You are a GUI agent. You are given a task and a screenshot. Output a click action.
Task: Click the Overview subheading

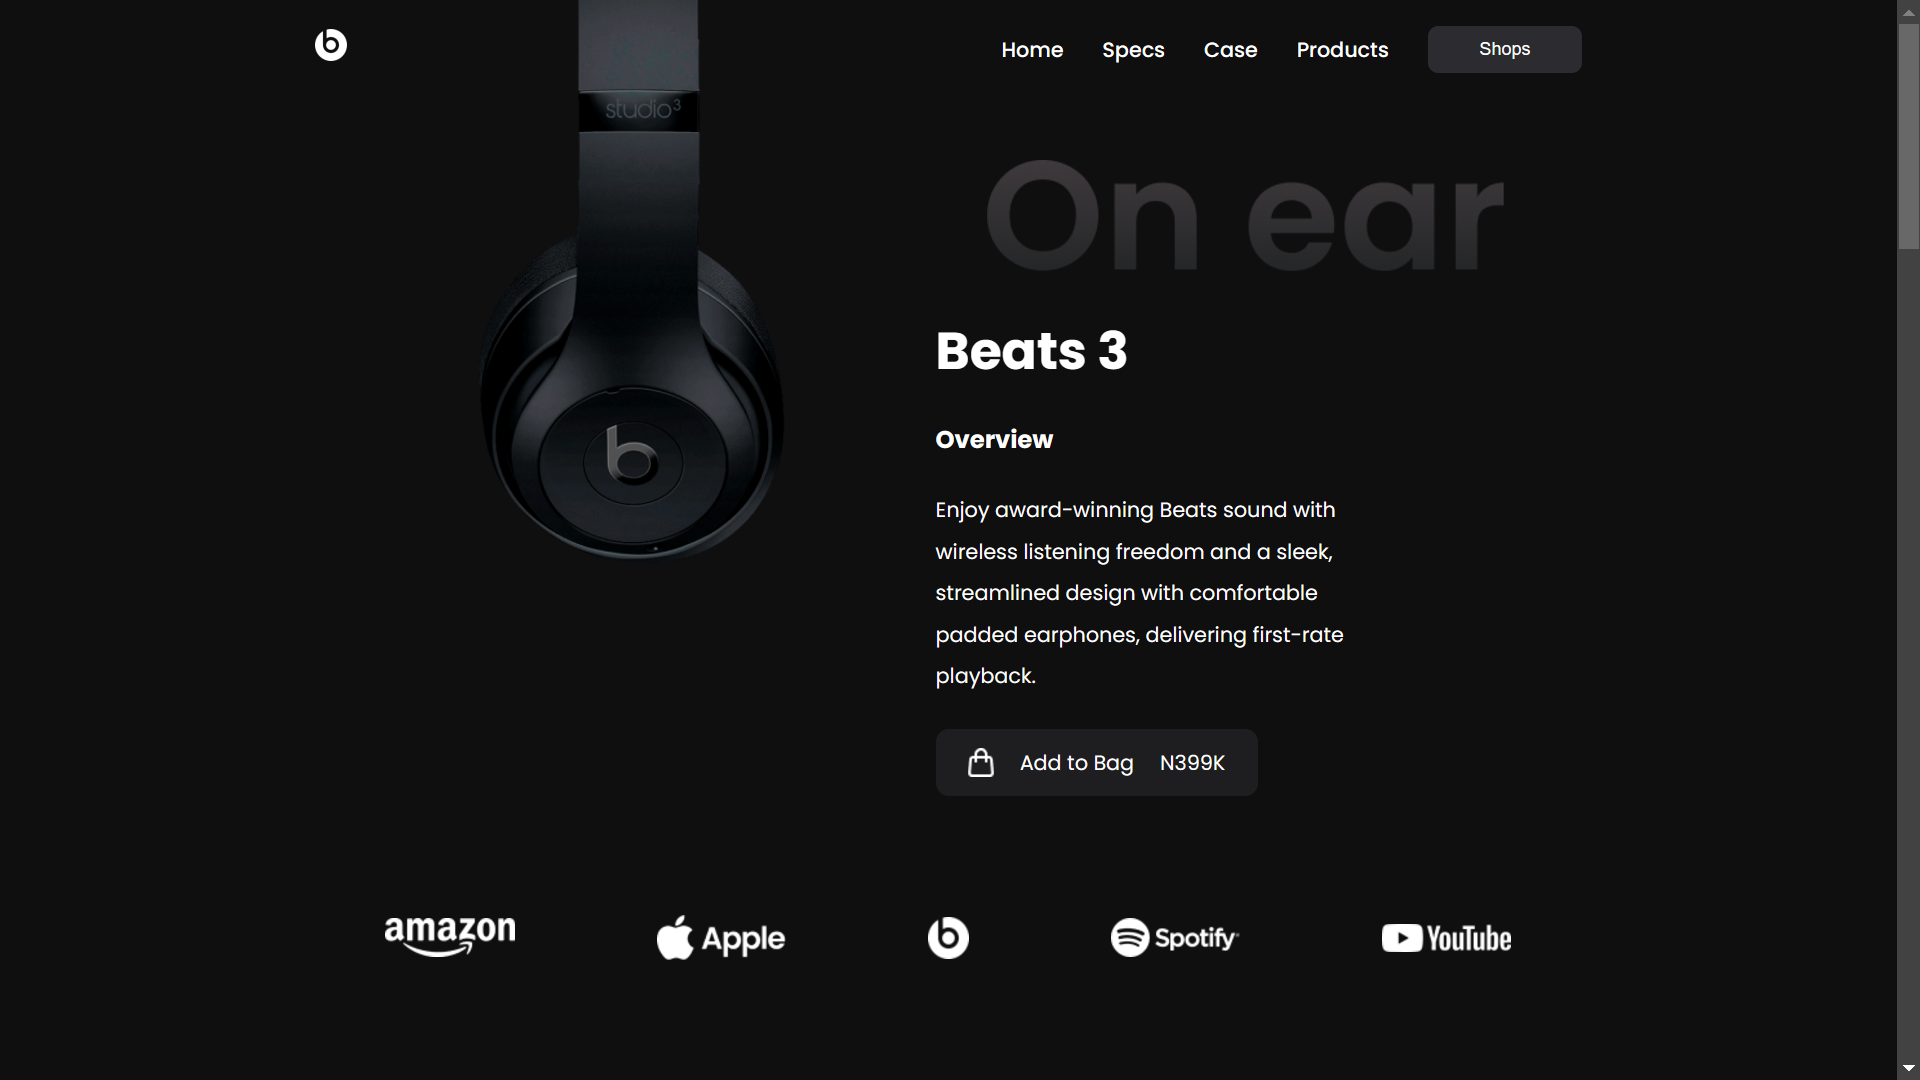click(x=994, y=440)
